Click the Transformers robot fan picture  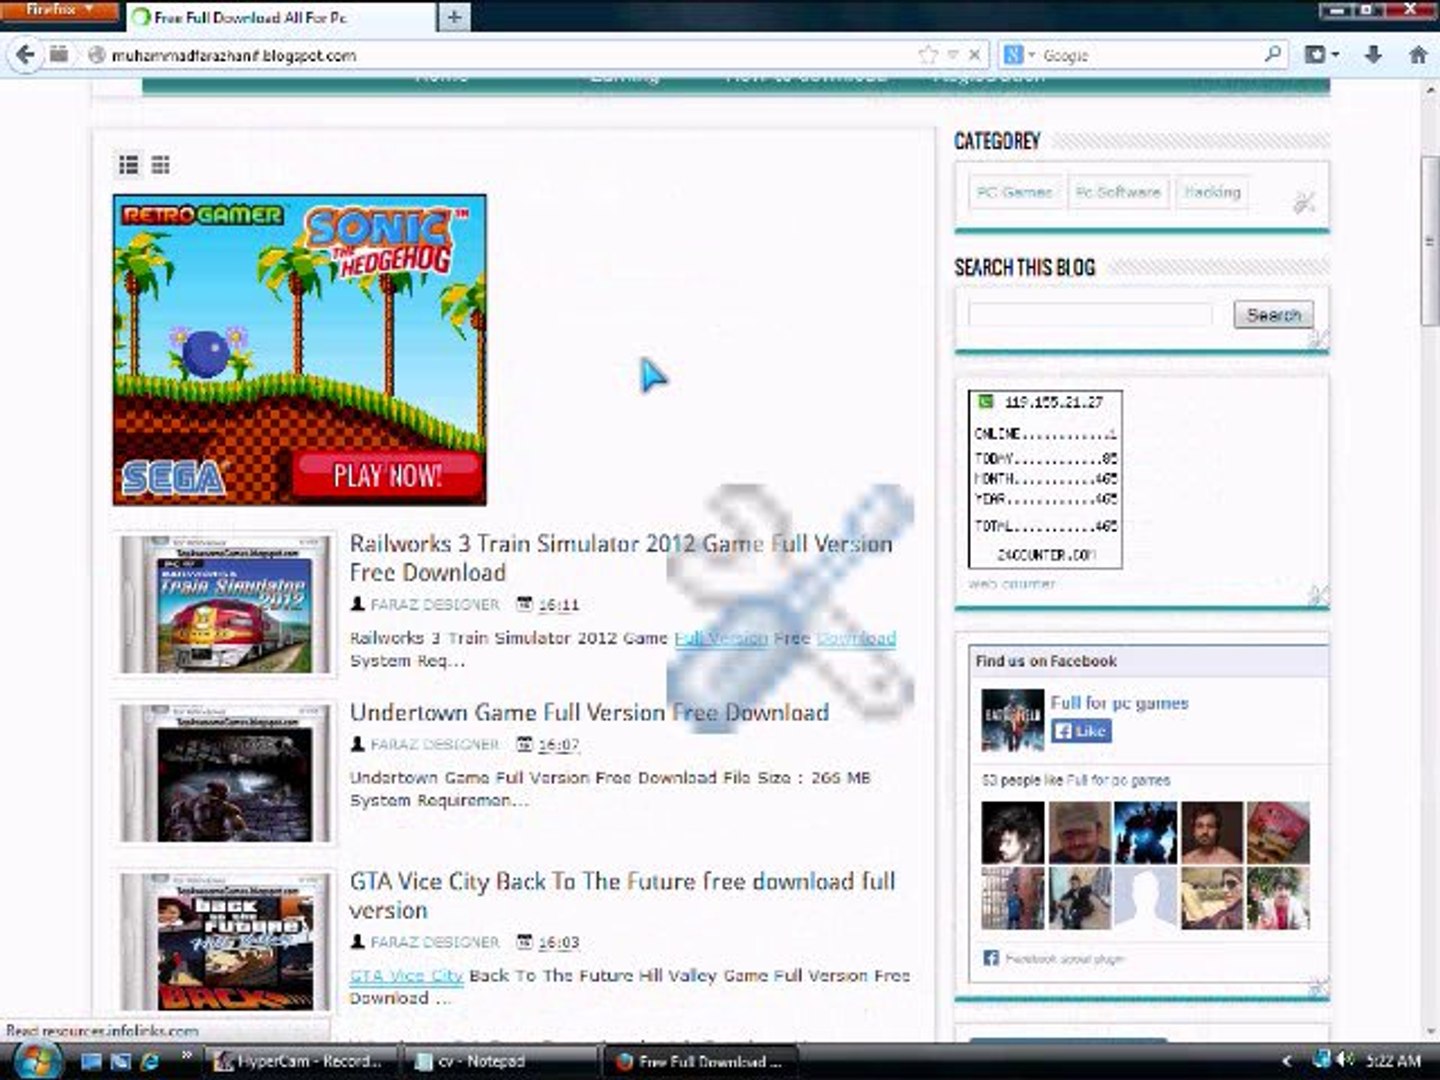pos(1145,832)
